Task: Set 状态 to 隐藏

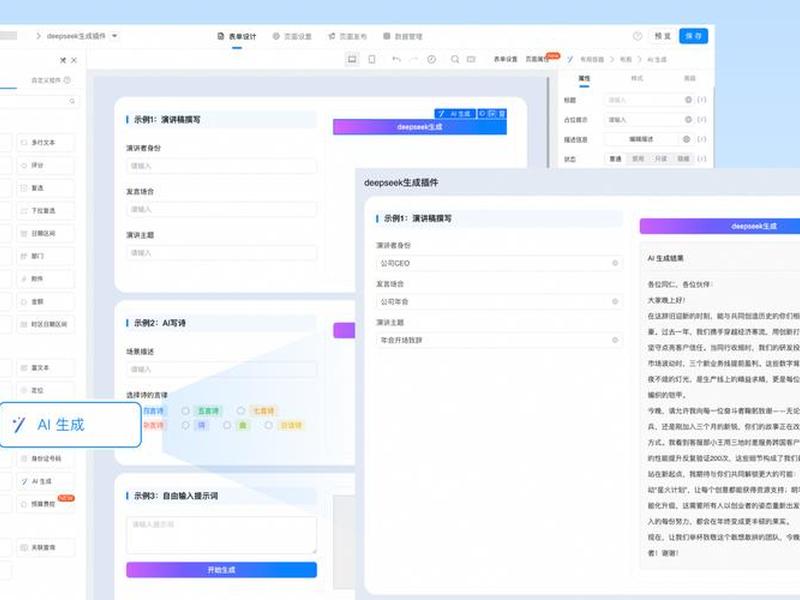Action: (x=683, y=159)
